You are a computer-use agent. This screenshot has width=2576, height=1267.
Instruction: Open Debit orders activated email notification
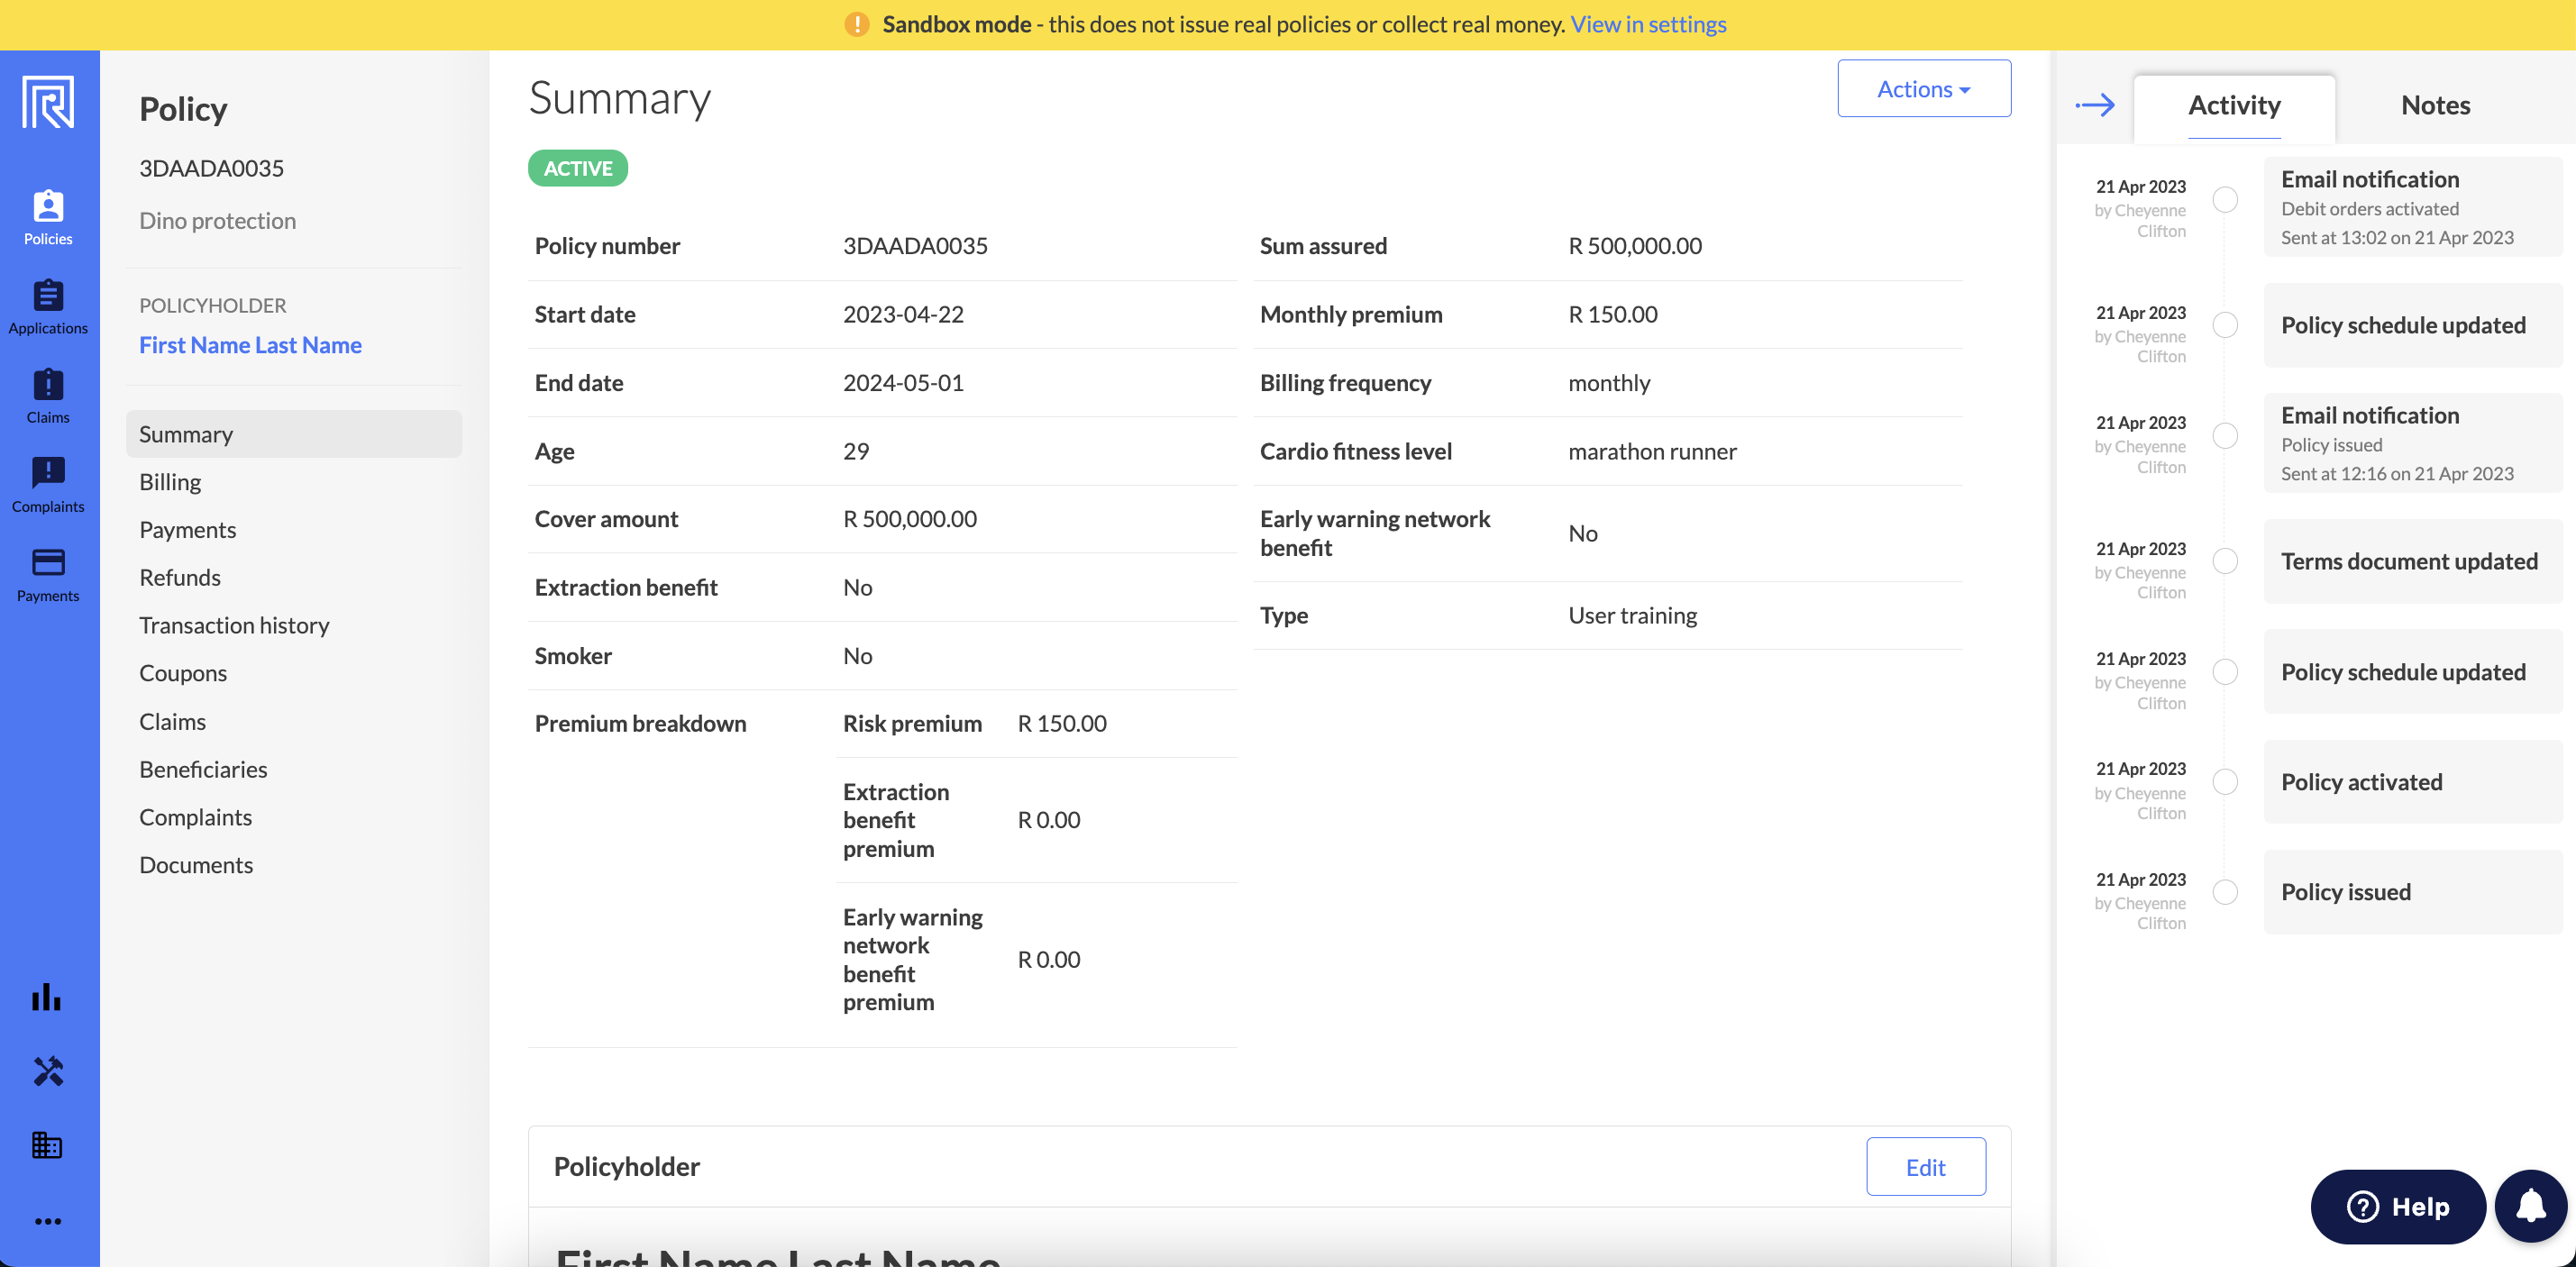tap(2413, 207)
